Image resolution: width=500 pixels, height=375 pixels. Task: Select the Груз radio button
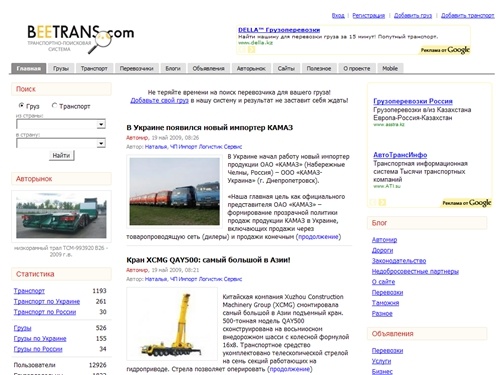(x=21, y=106)
